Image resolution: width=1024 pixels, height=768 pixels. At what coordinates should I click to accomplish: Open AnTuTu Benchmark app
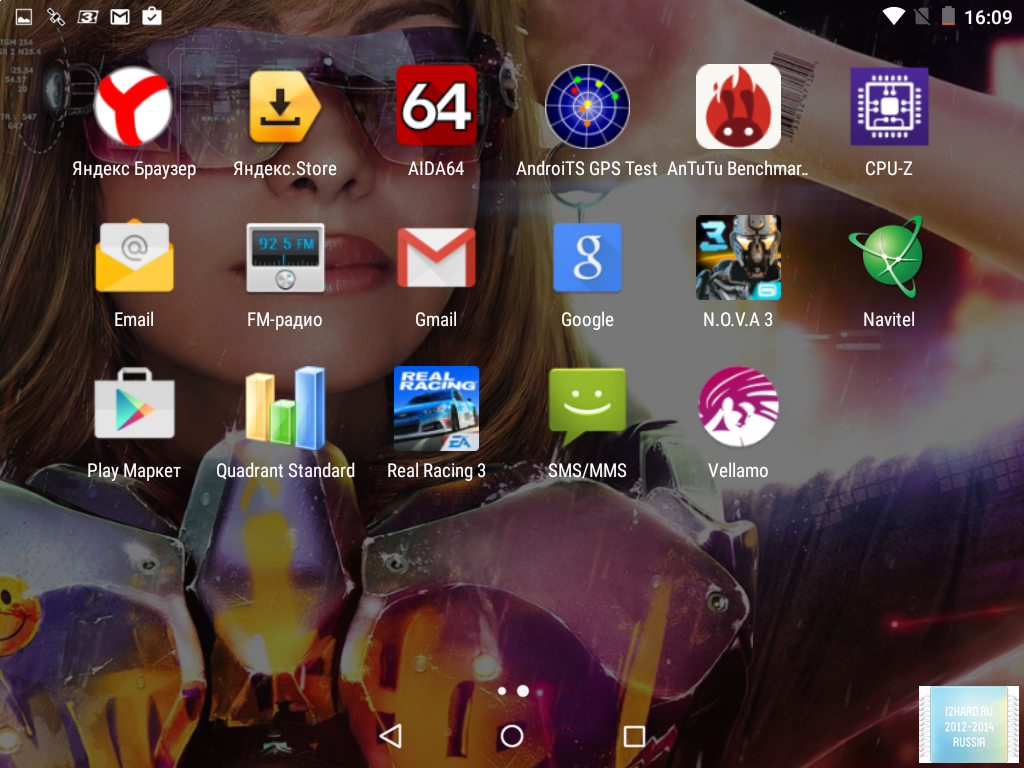pos(738,107)
